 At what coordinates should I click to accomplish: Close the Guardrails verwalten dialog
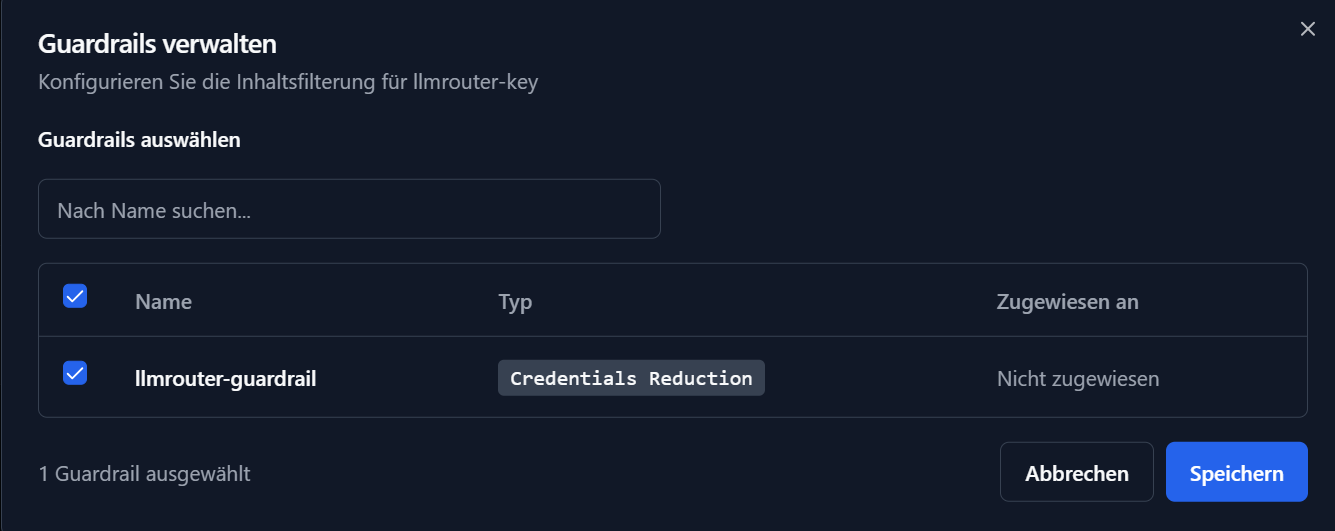coord(1307,29)
